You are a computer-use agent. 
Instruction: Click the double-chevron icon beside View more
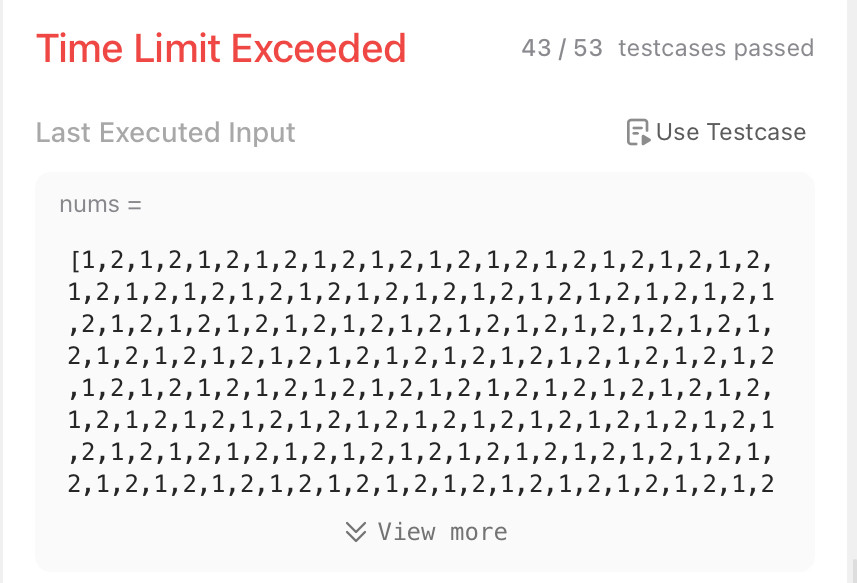point(356,532)
